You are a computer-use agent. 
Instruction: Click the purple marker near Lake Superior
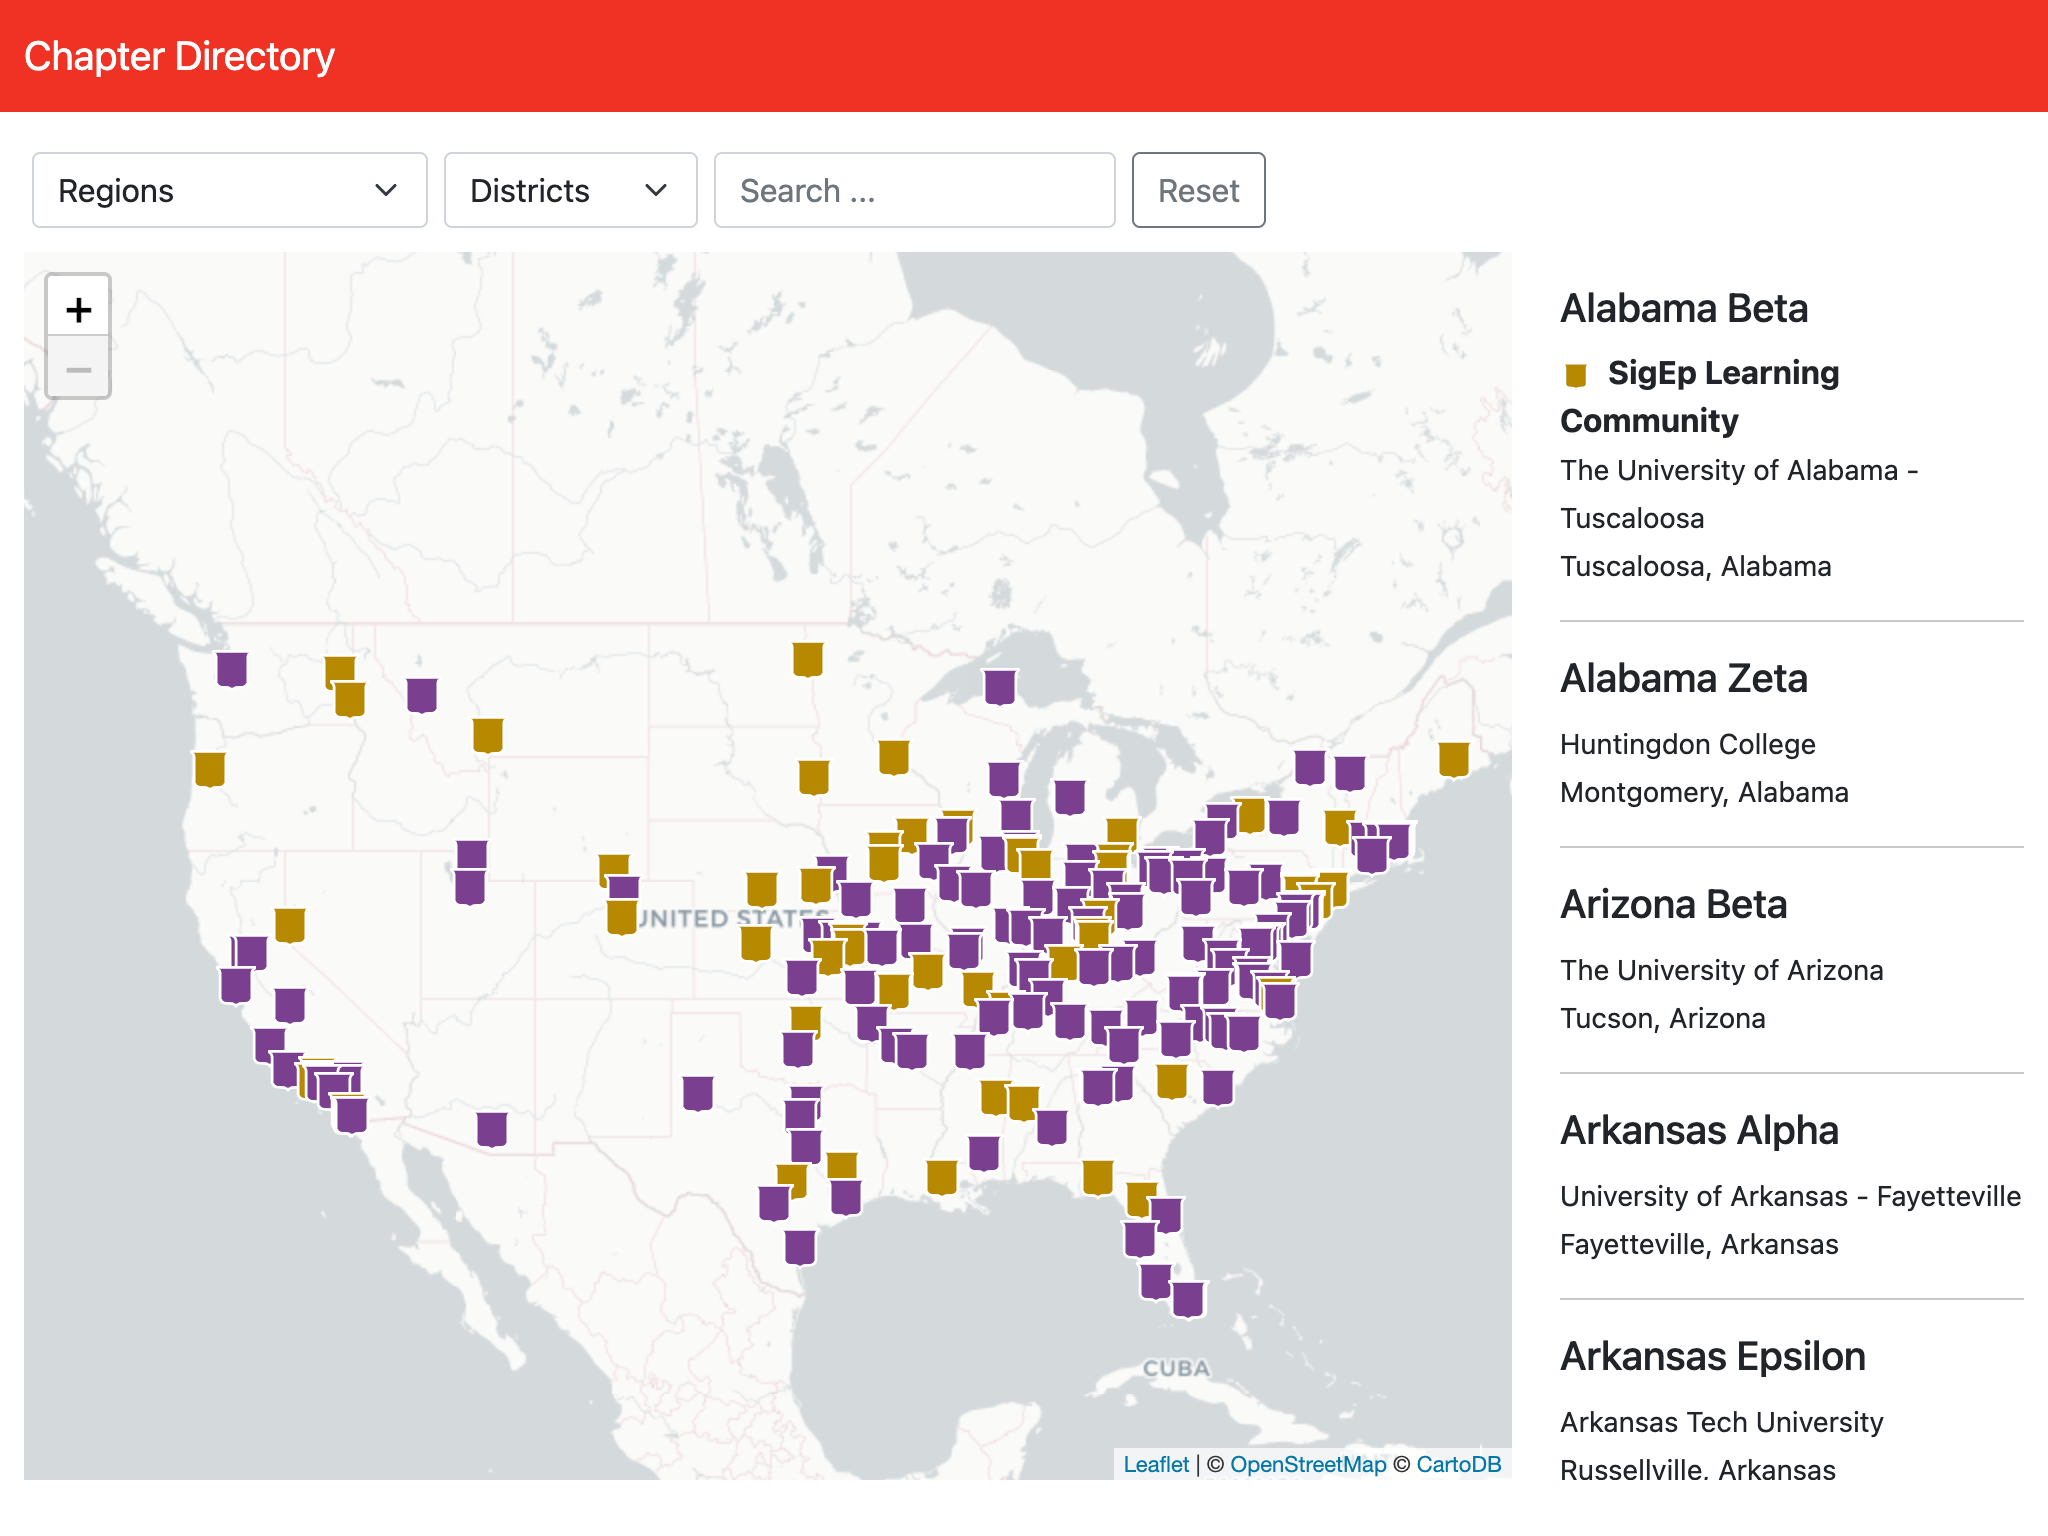[x=999, y=687]
